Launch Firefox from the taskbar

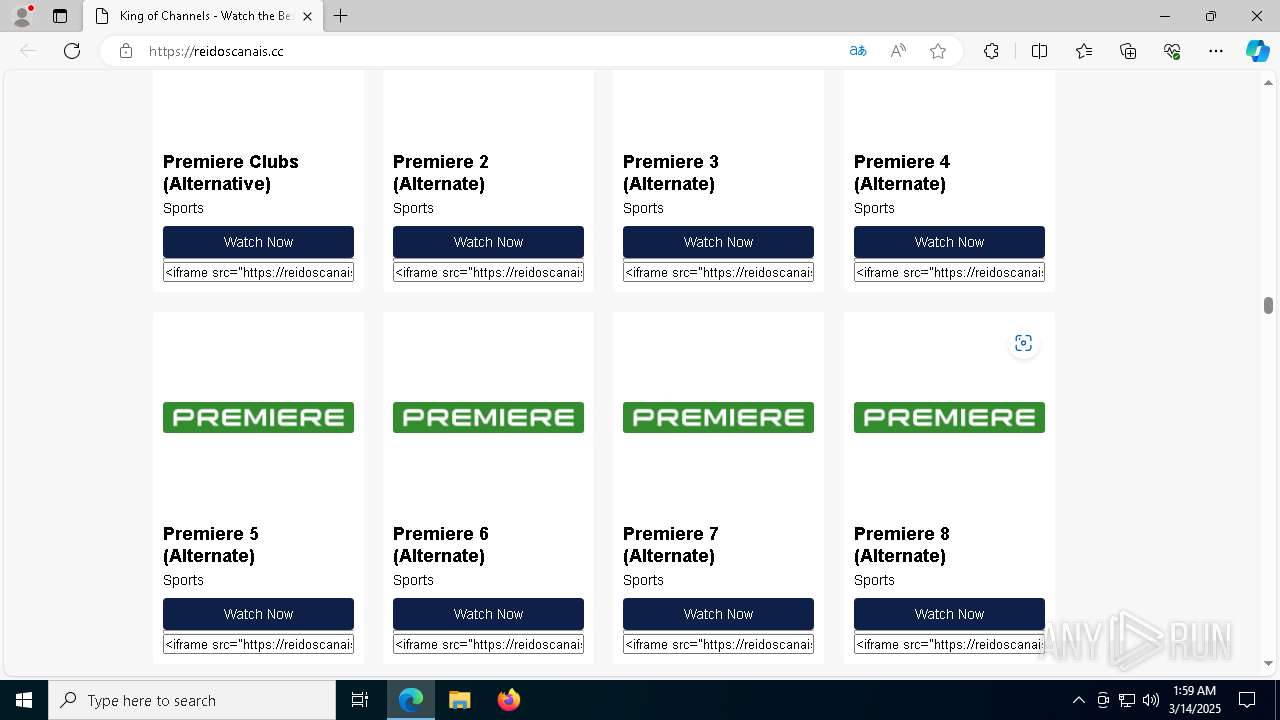[508, 700]
